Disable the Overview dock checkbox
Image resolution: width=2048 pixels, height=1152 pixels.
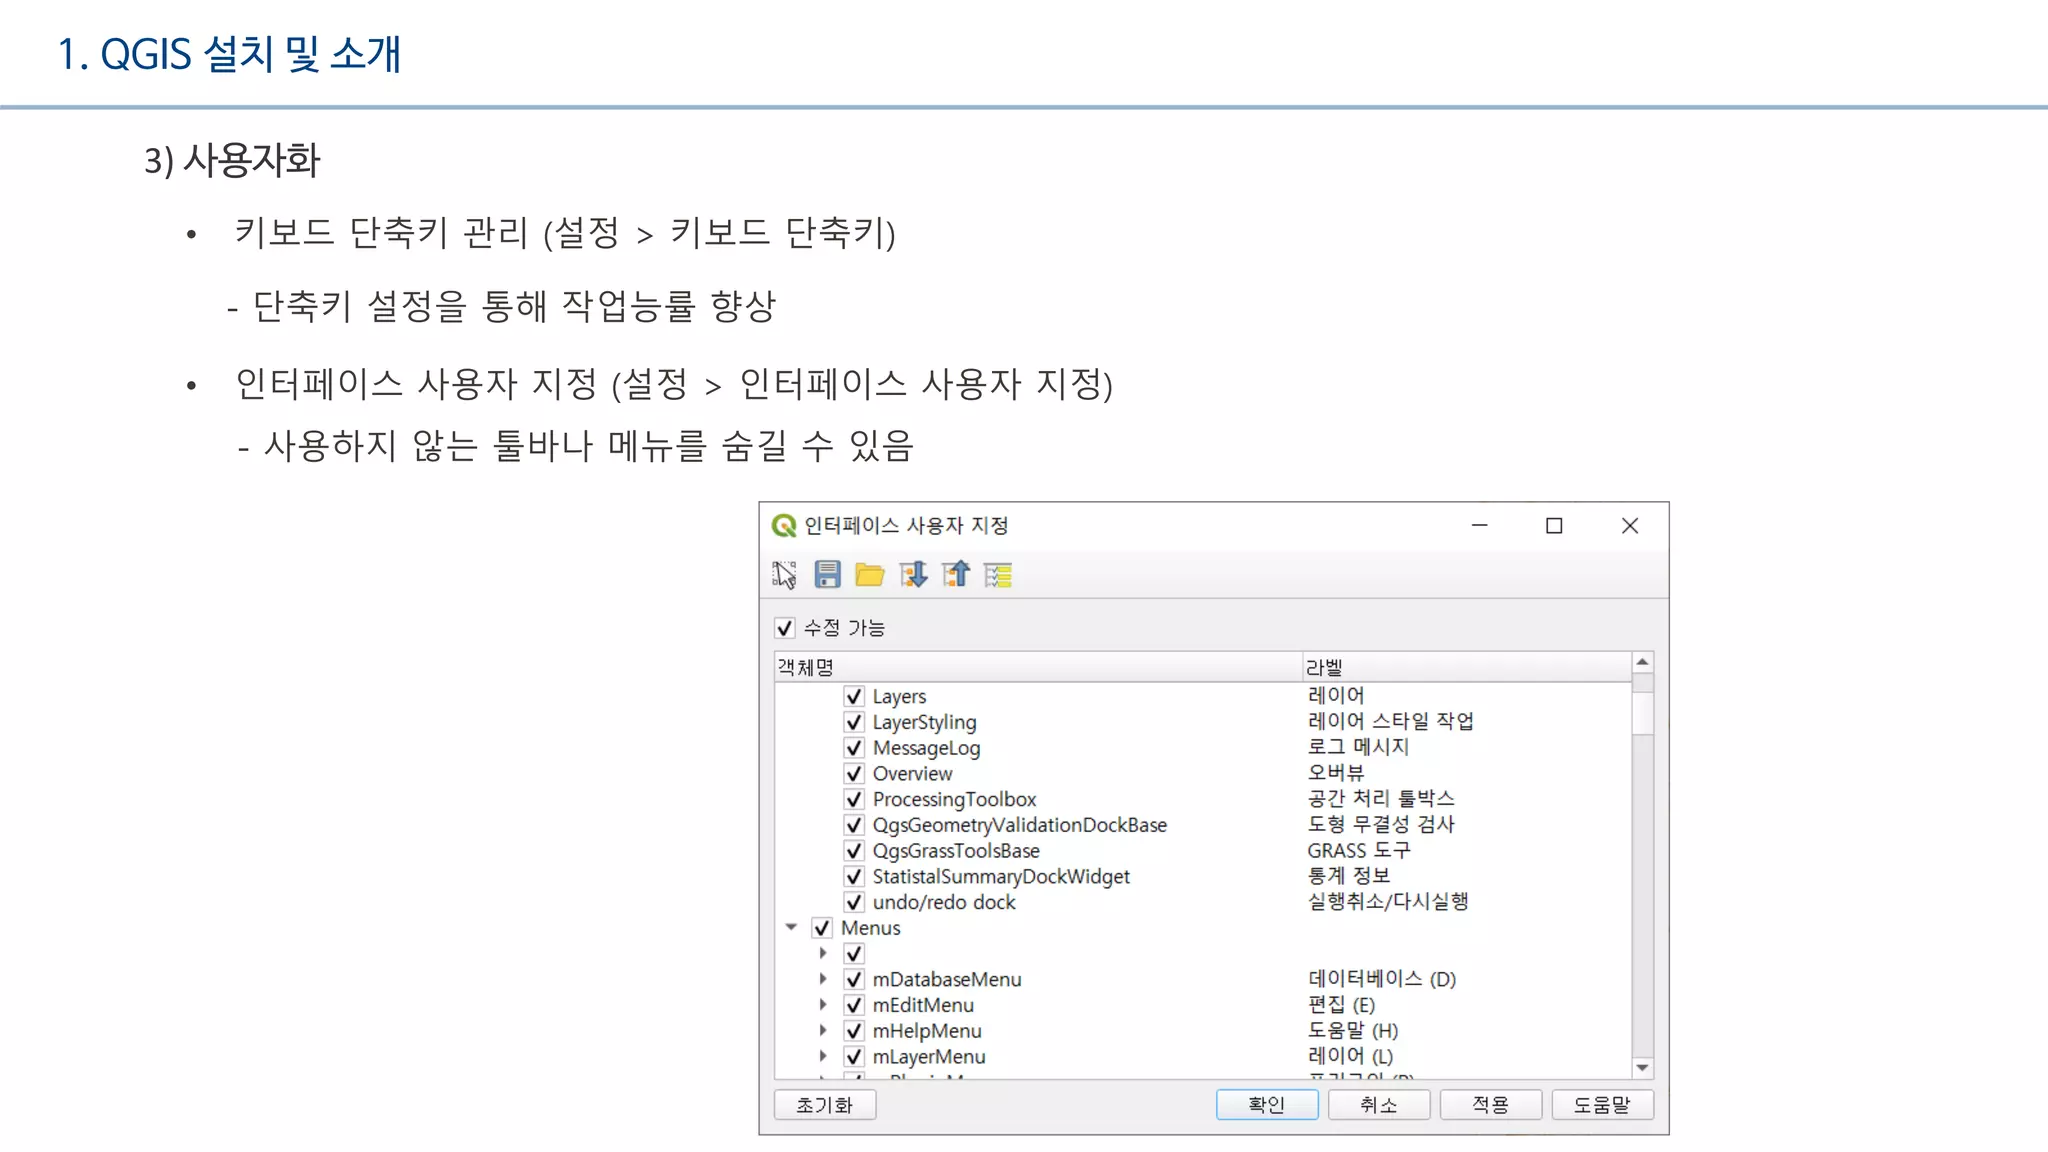pyautogui.click(x=854, y=773)
